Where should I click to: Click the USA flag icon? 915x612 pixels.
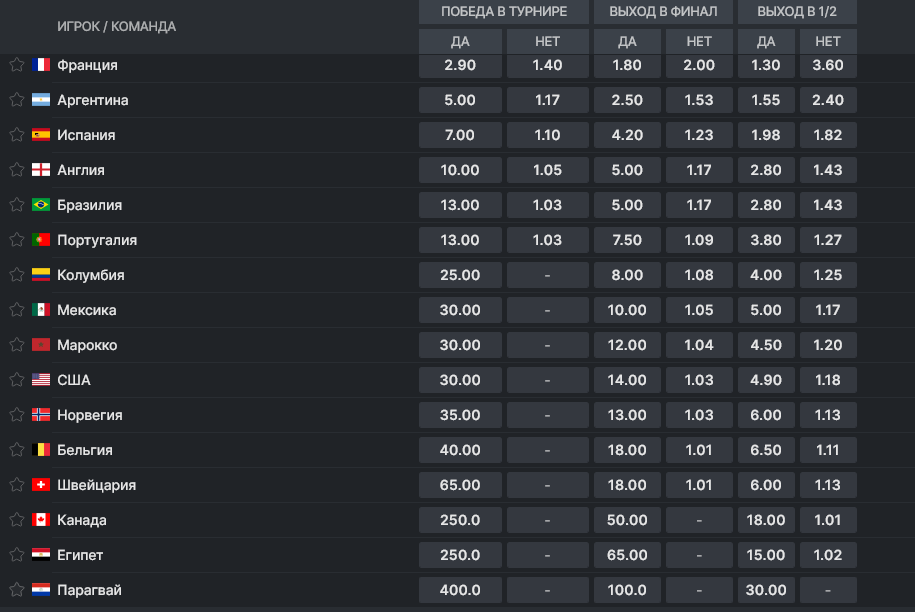coord(41,380)
